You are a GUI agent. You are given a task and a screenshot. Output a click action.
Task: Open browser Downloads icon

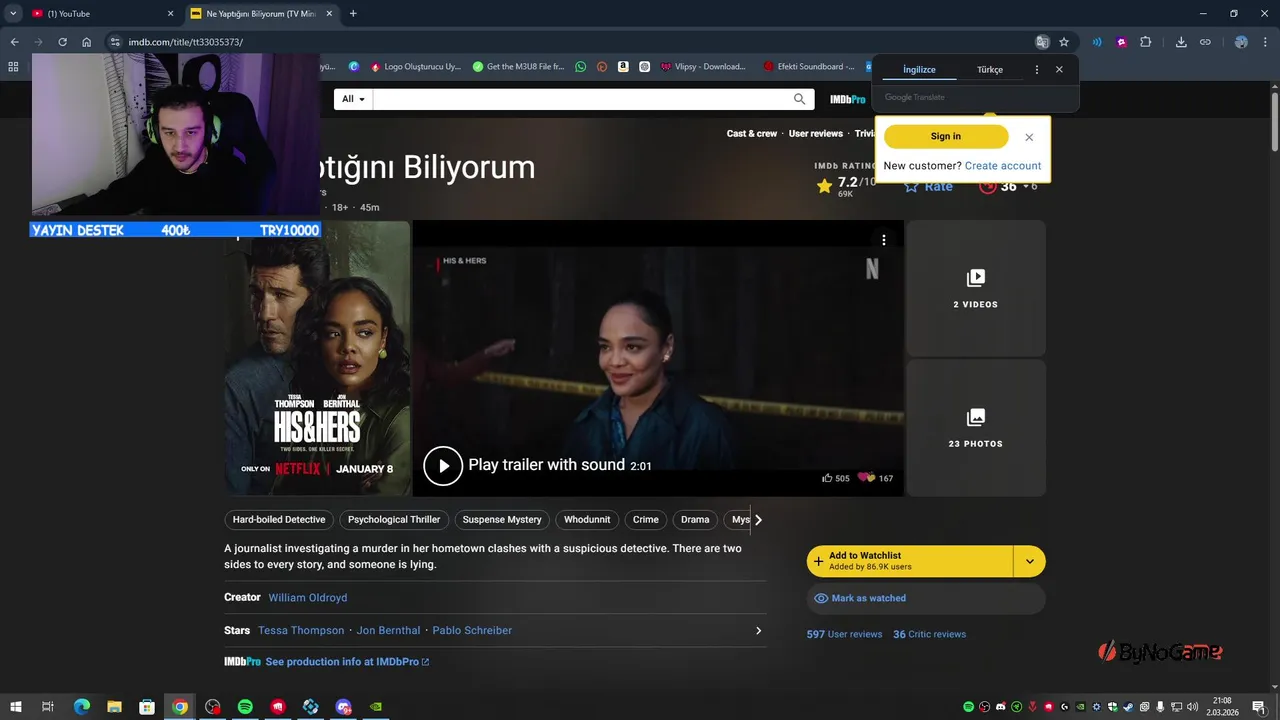pyautogui.click(x=1181, y=42)
